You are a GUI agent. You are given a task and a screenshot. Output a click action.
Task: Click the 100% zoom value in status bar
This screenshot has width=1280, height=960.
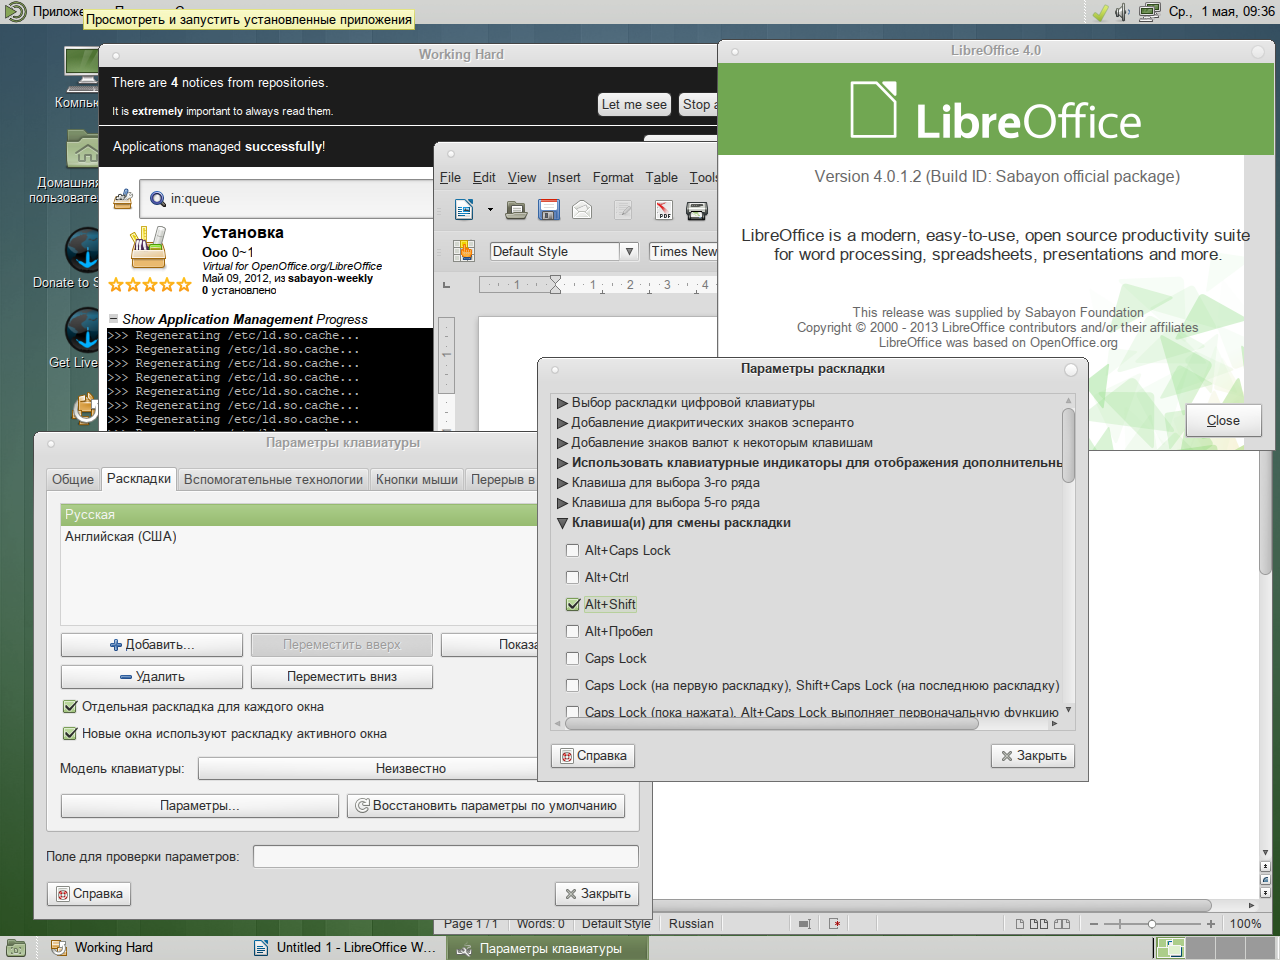click(1245, 924)
